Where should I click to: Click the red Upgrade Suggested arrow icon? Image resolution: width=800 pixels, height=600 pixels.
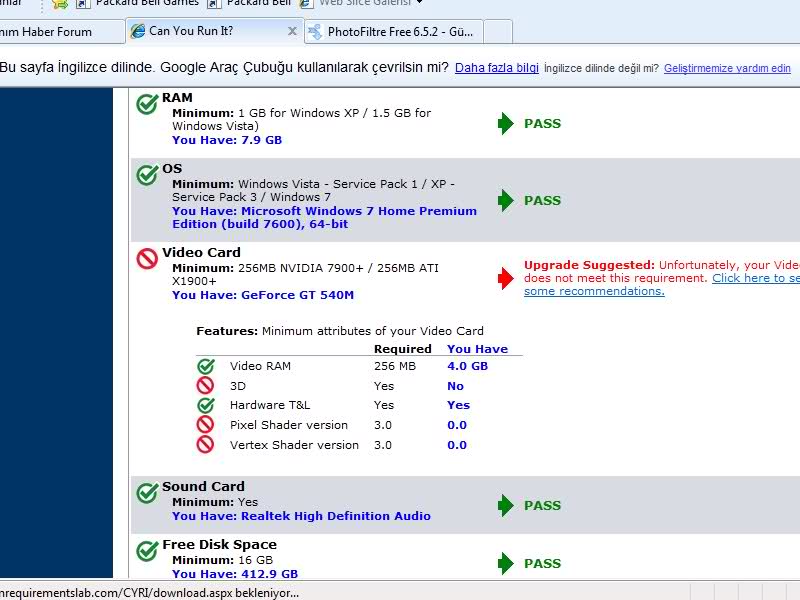(x=506, y=277)
